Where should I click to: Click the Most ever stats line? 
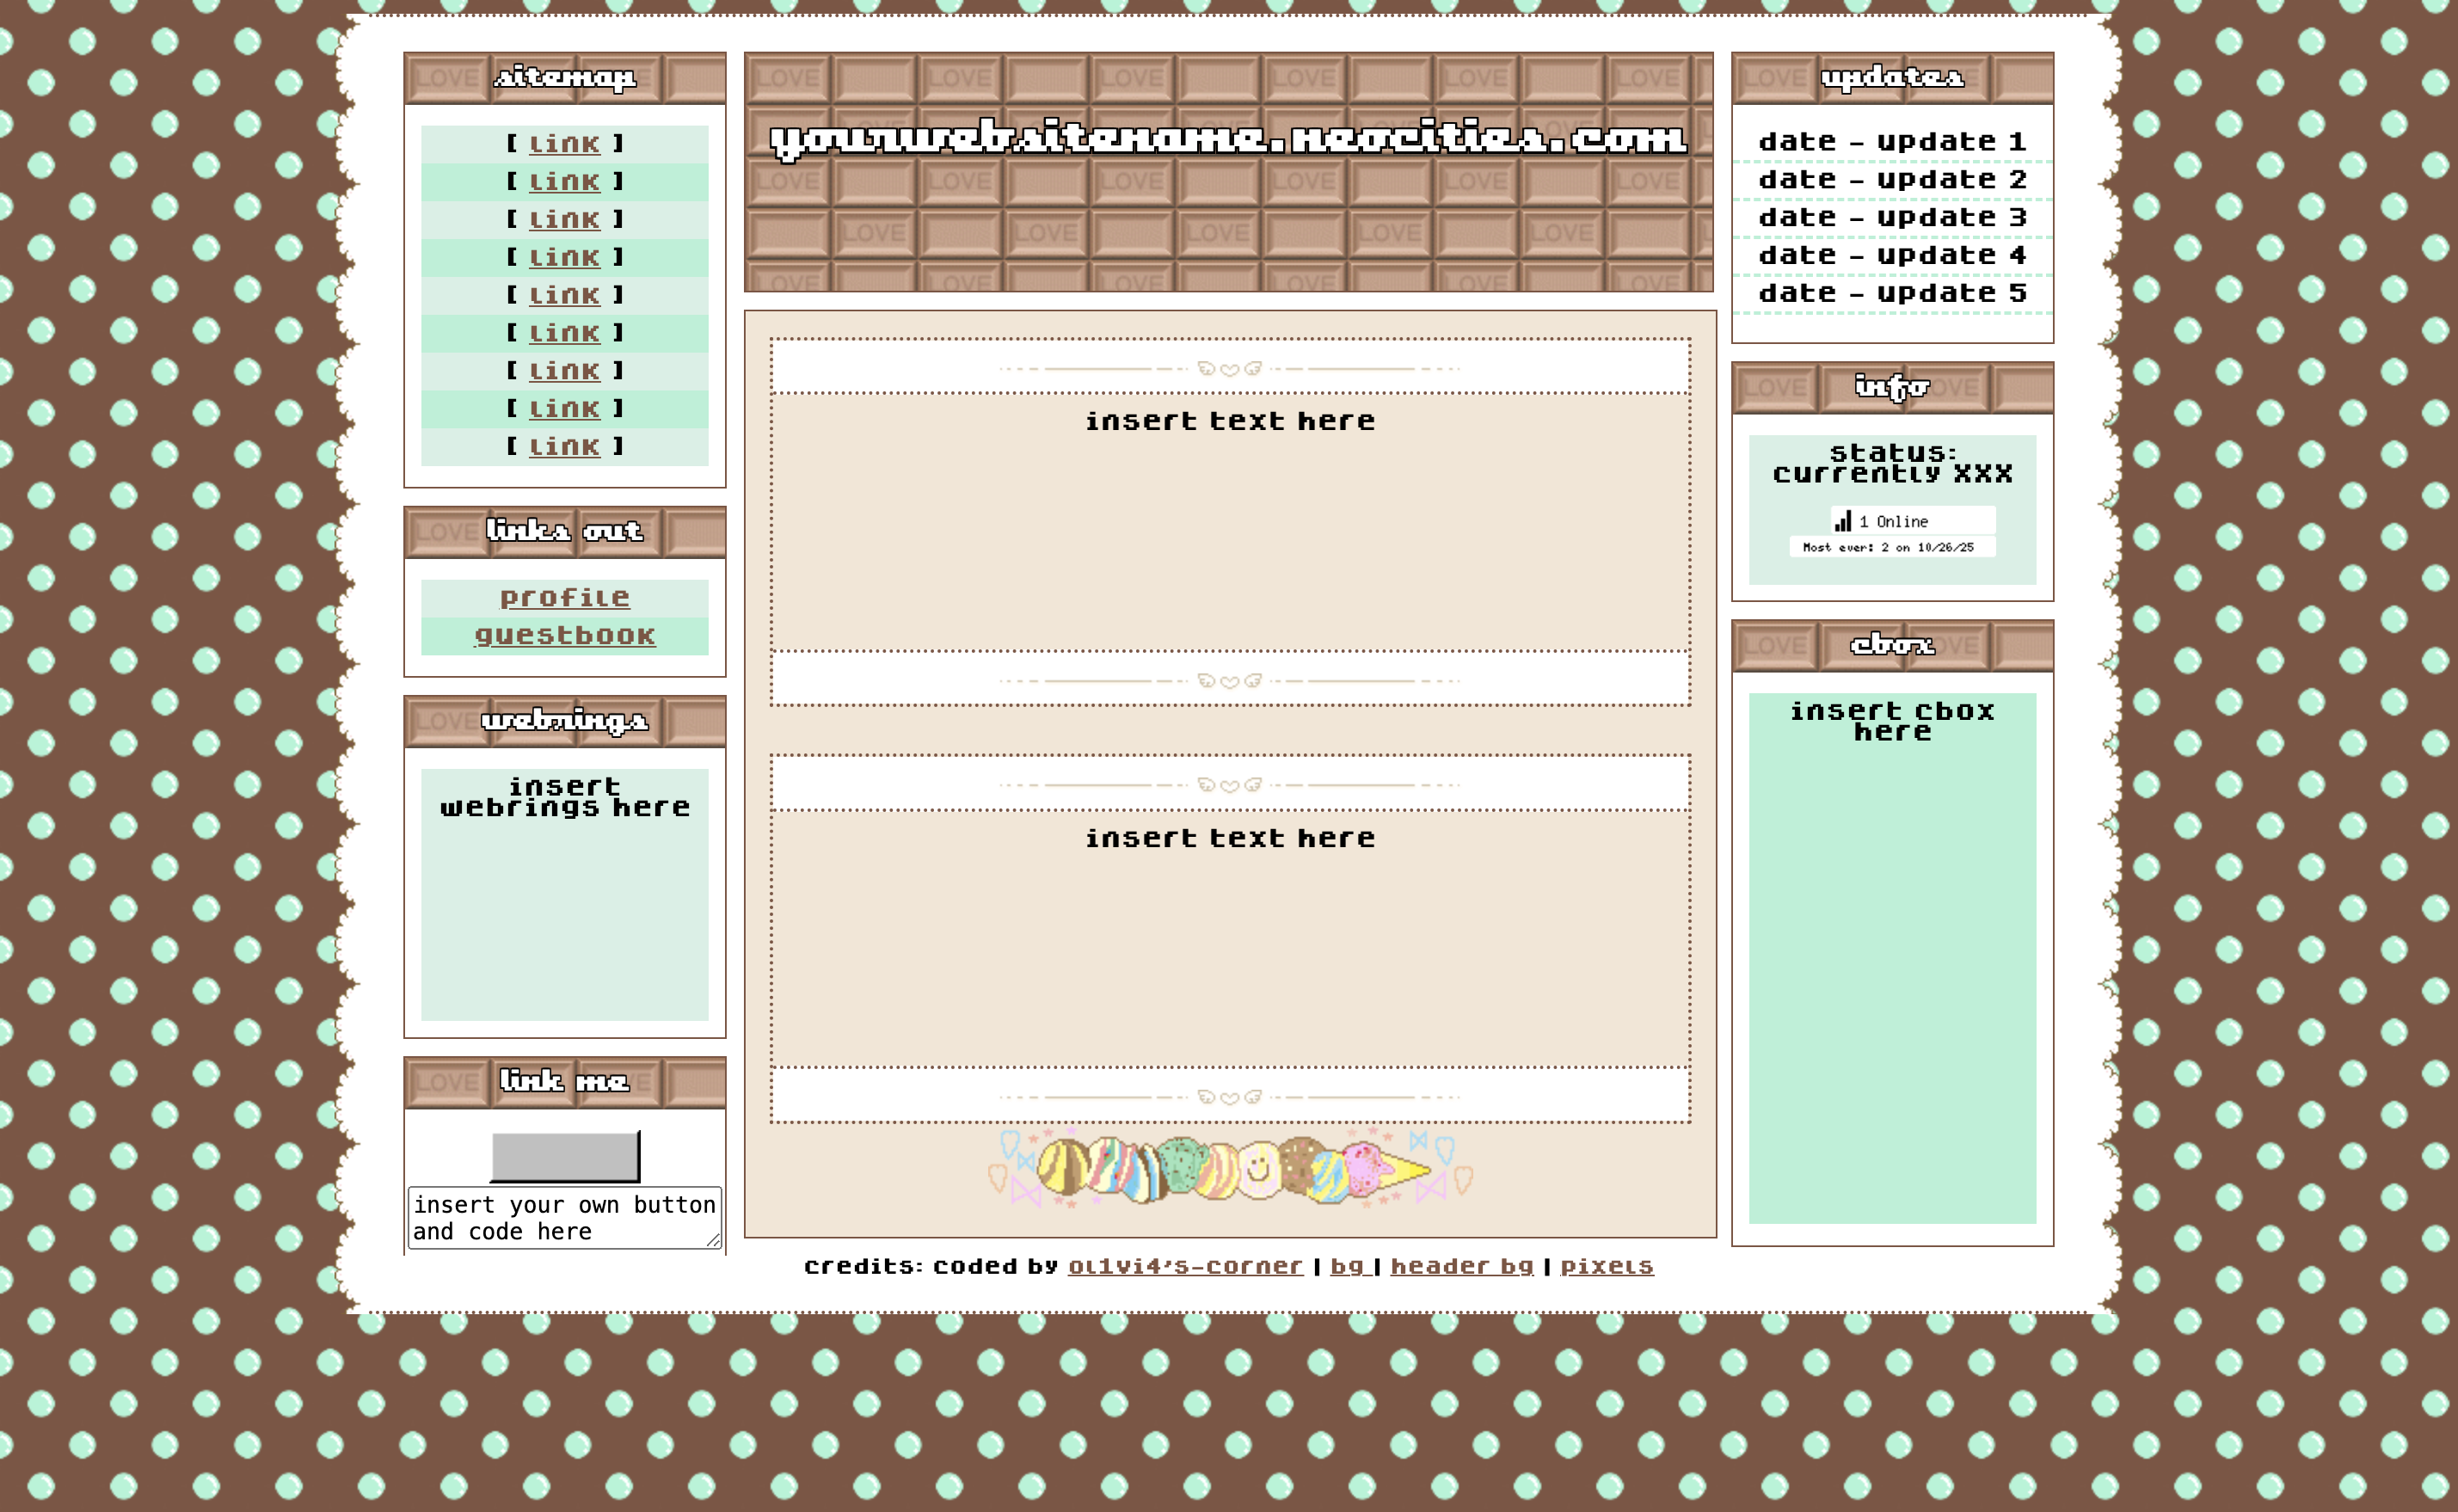[1888, 547]
